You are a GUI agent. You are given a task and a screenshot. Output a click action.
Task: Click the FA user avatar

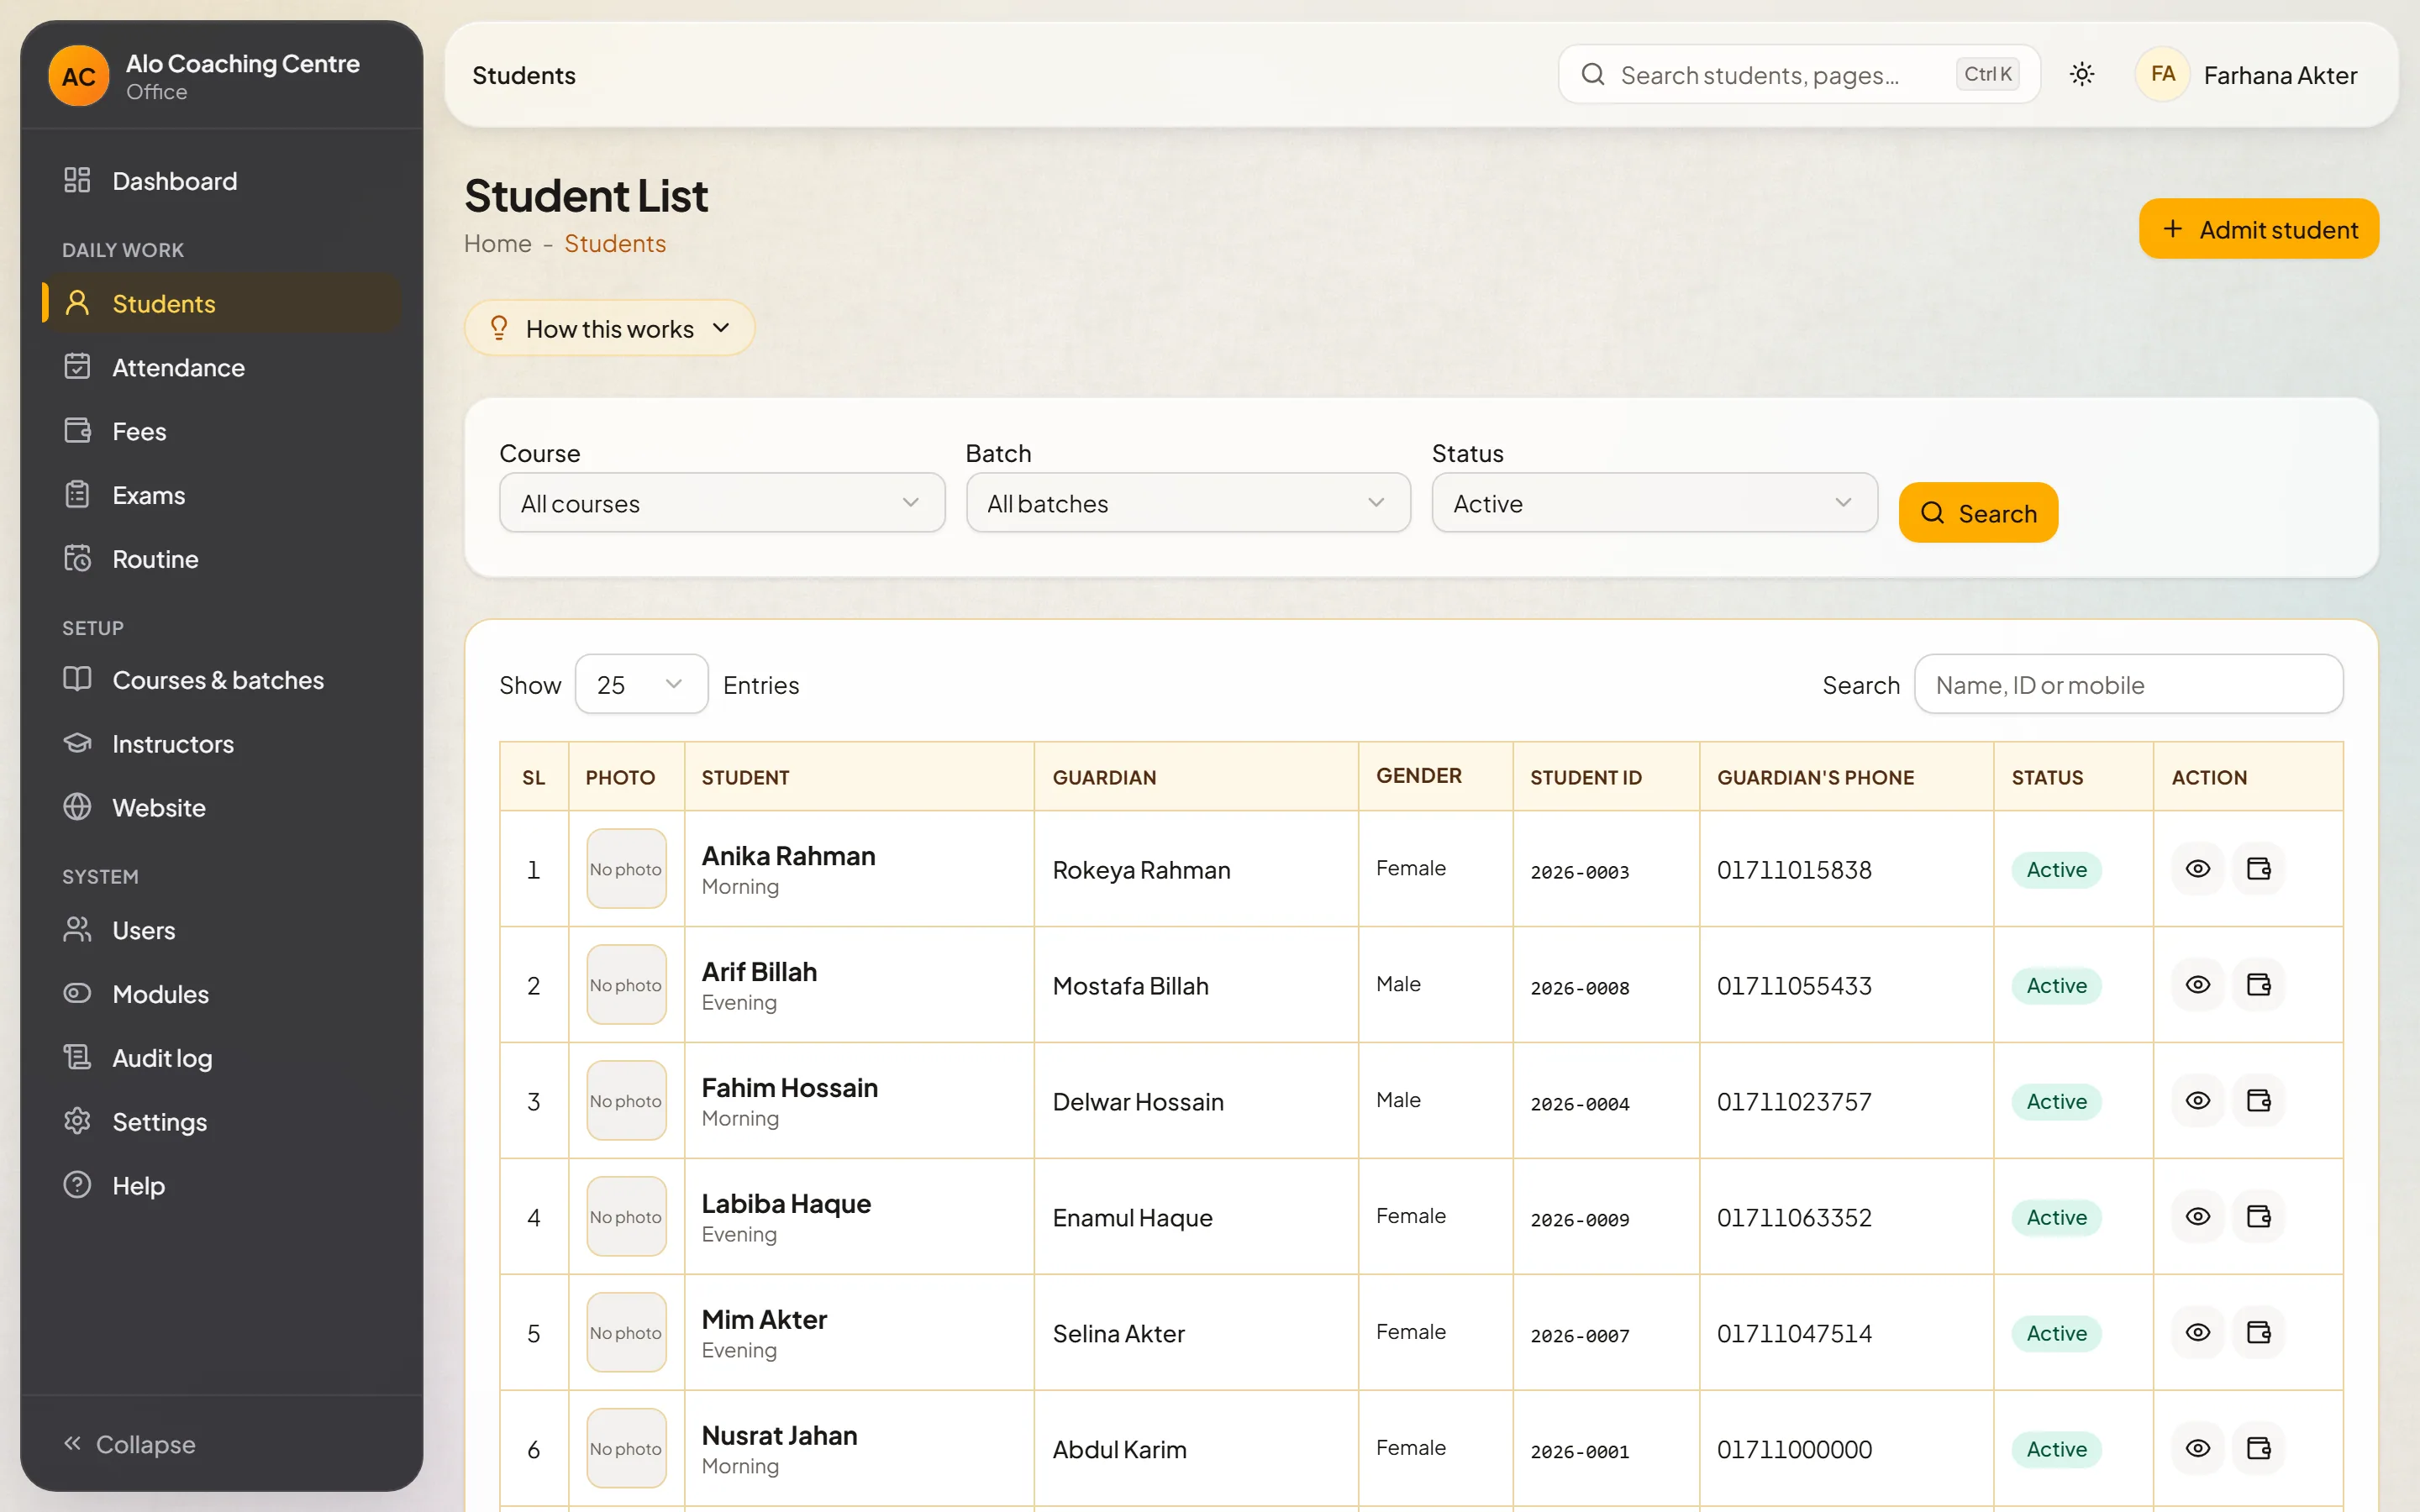2162,75
